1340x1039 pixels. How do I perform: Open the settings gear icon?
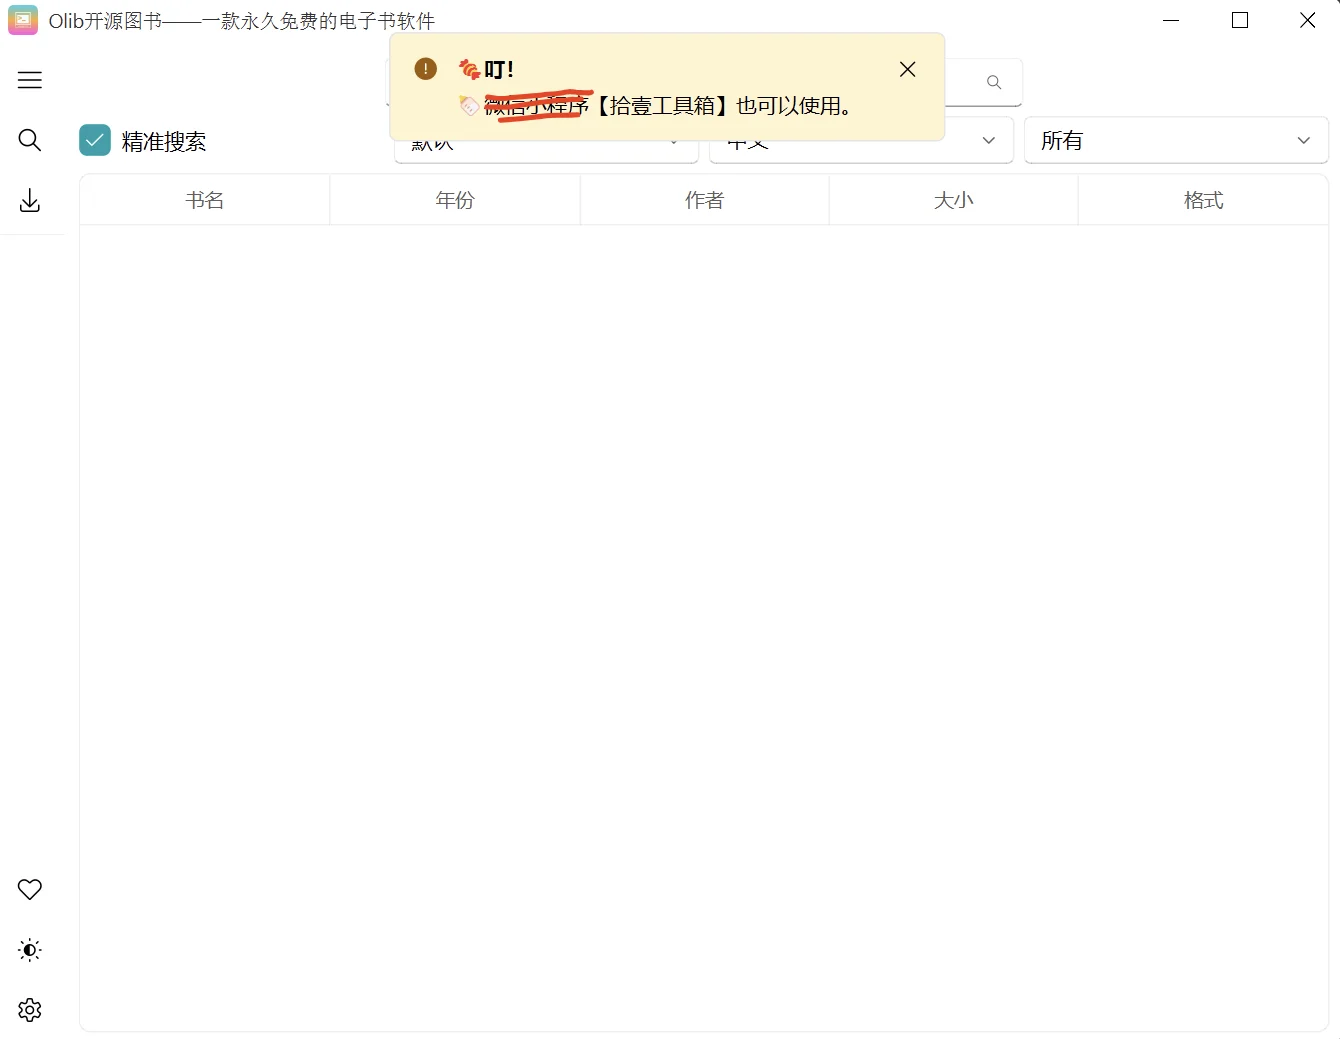click(30, 1010)
